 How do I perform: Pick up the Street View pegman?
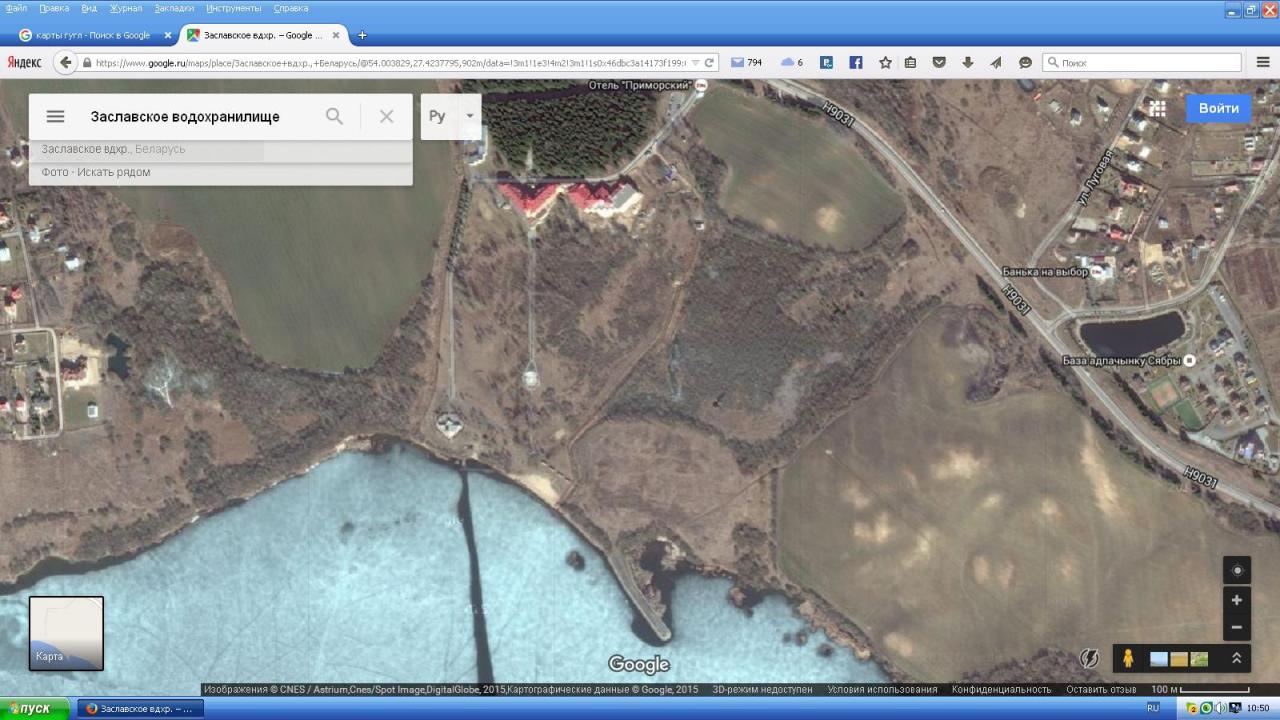(x=1128, y=658)
